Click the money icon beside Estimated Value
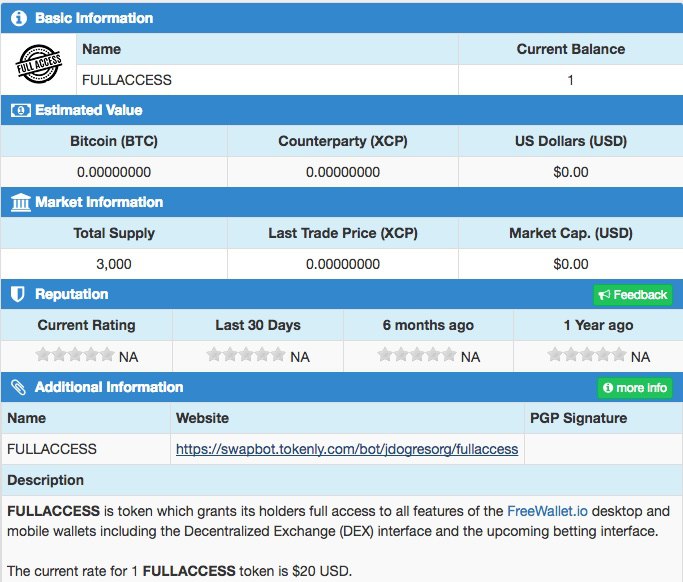The width and height of the screenshot is (683, 582). 20,110
